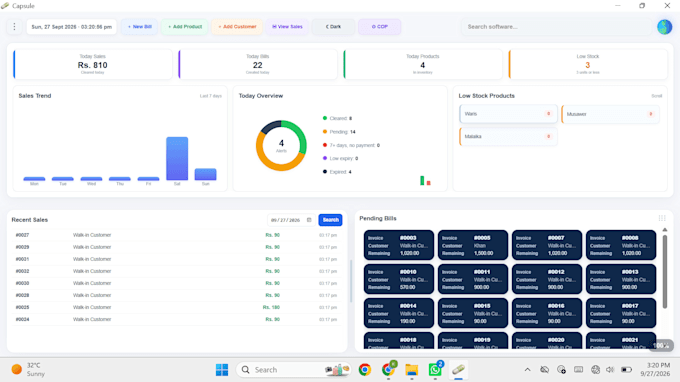Screen dimensions: 680x382
Task: Open WhatsApp from taskbar
Action: pyautogui.click(x=435, y=370)
